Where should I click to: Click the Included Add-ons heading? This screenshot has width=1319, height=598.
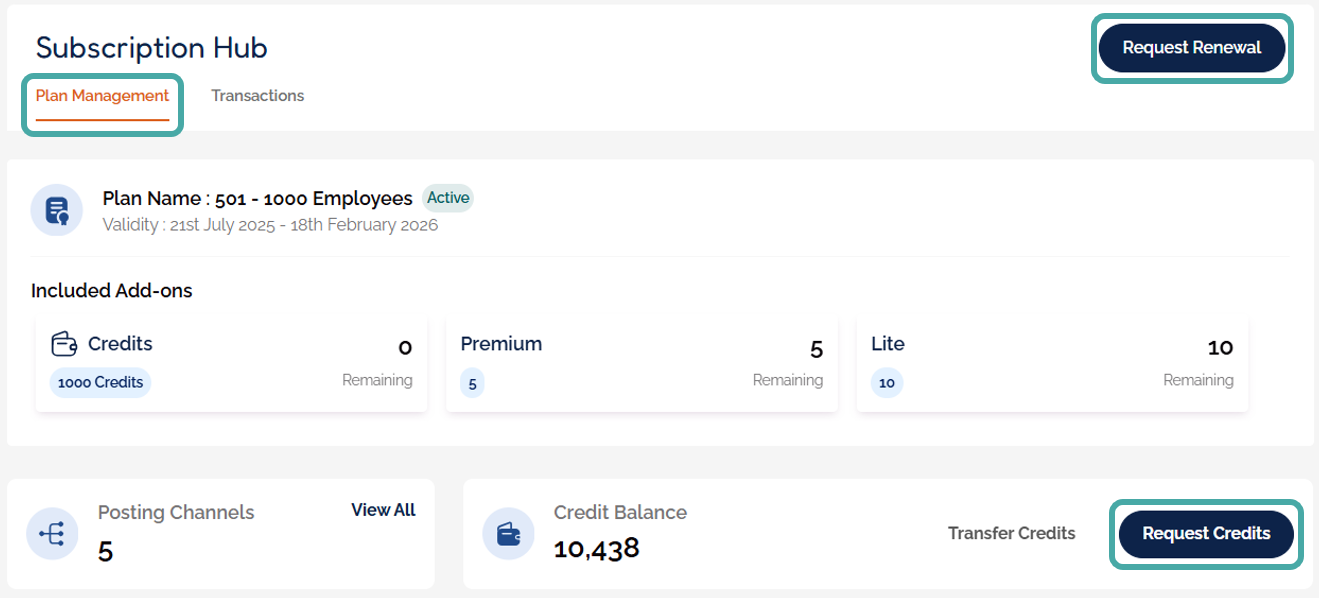point(112,291)
